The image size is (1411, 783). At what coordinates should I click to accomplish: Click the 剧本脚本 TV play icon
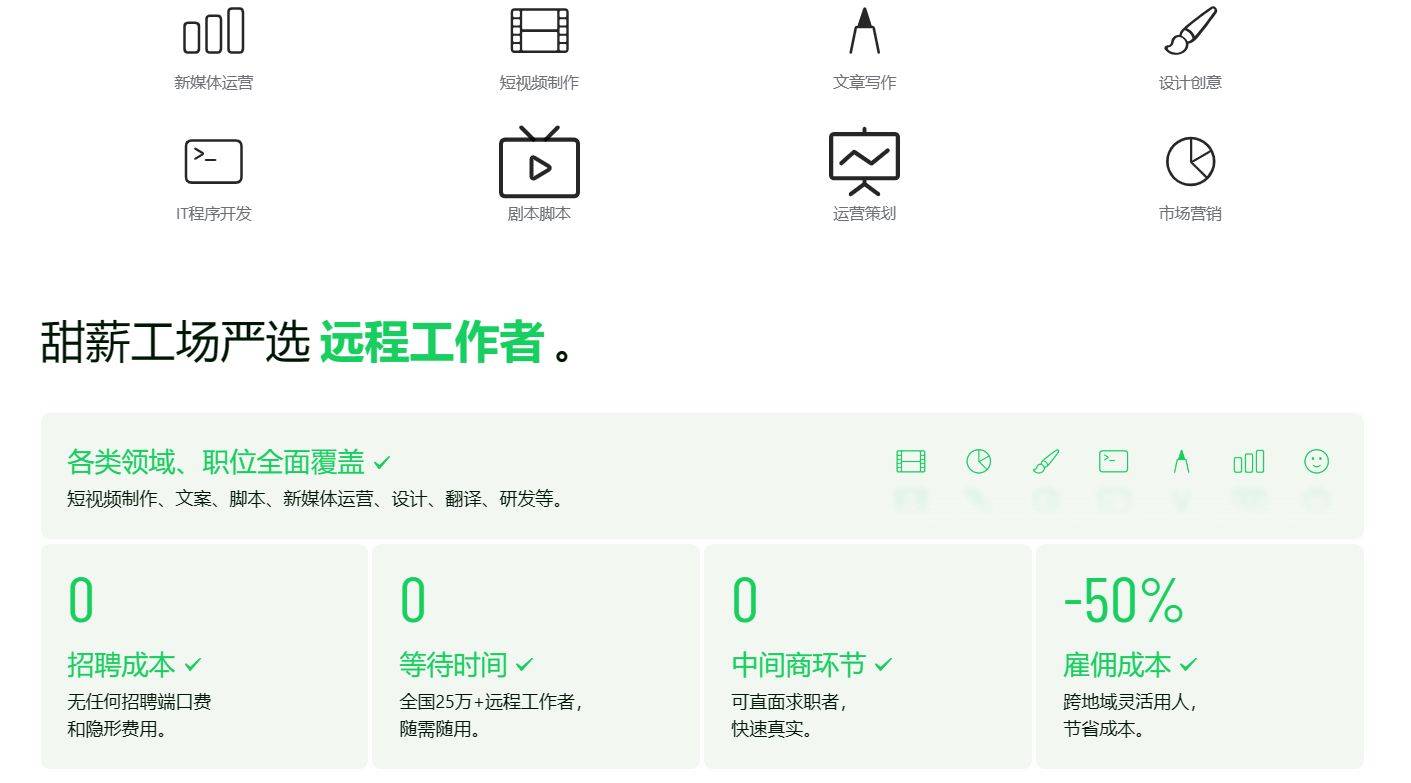click(539, 162)
